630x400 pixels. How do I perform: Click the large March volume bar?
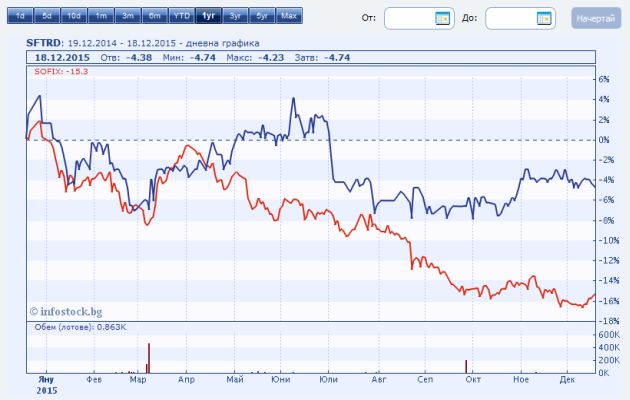pyautogui.click(x=149, y=358)
